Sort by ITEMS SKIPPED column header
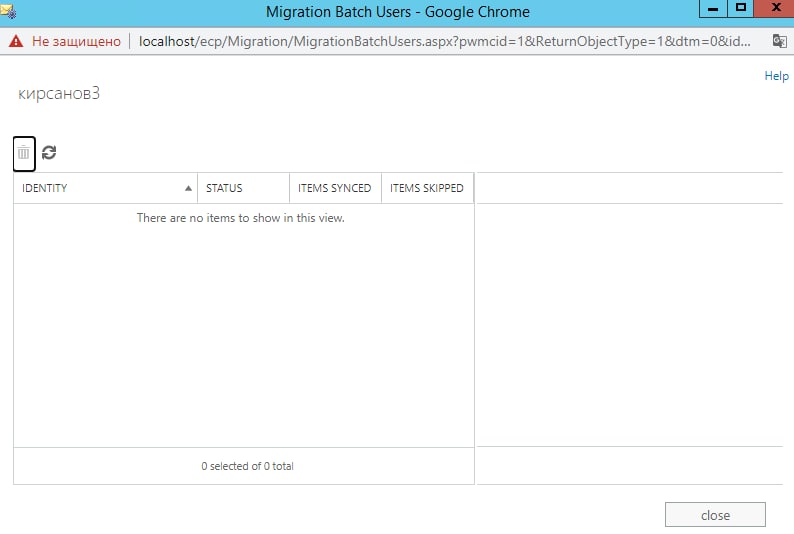This screenshot has height=534, width=794. pyautogui.click(x=427, y=188)
